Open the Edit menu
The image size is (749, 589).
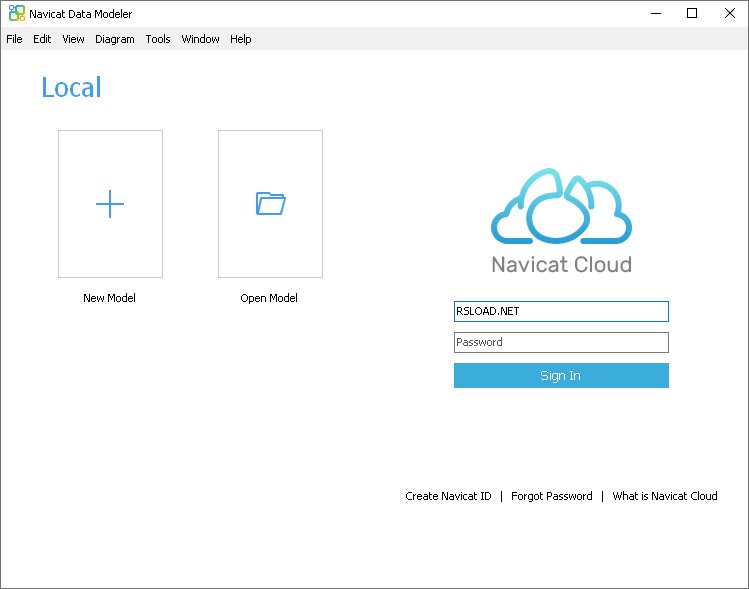(42, 39)
